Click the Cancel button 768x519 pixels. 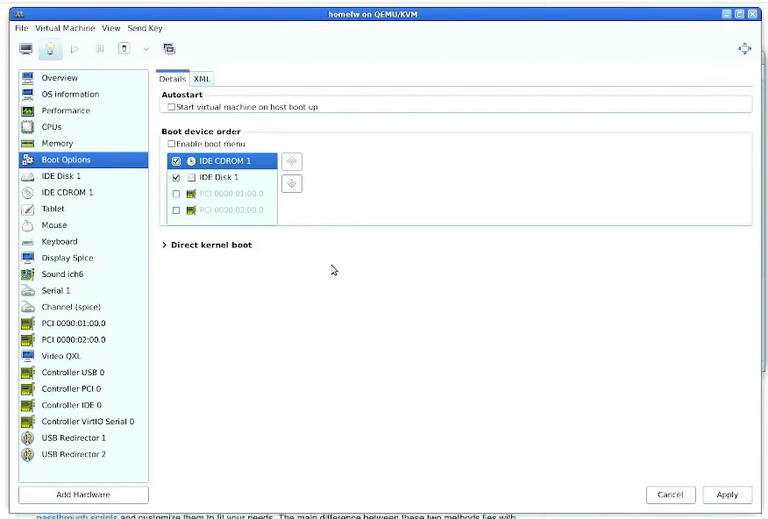pyautogui.click(x=671, y=495)
